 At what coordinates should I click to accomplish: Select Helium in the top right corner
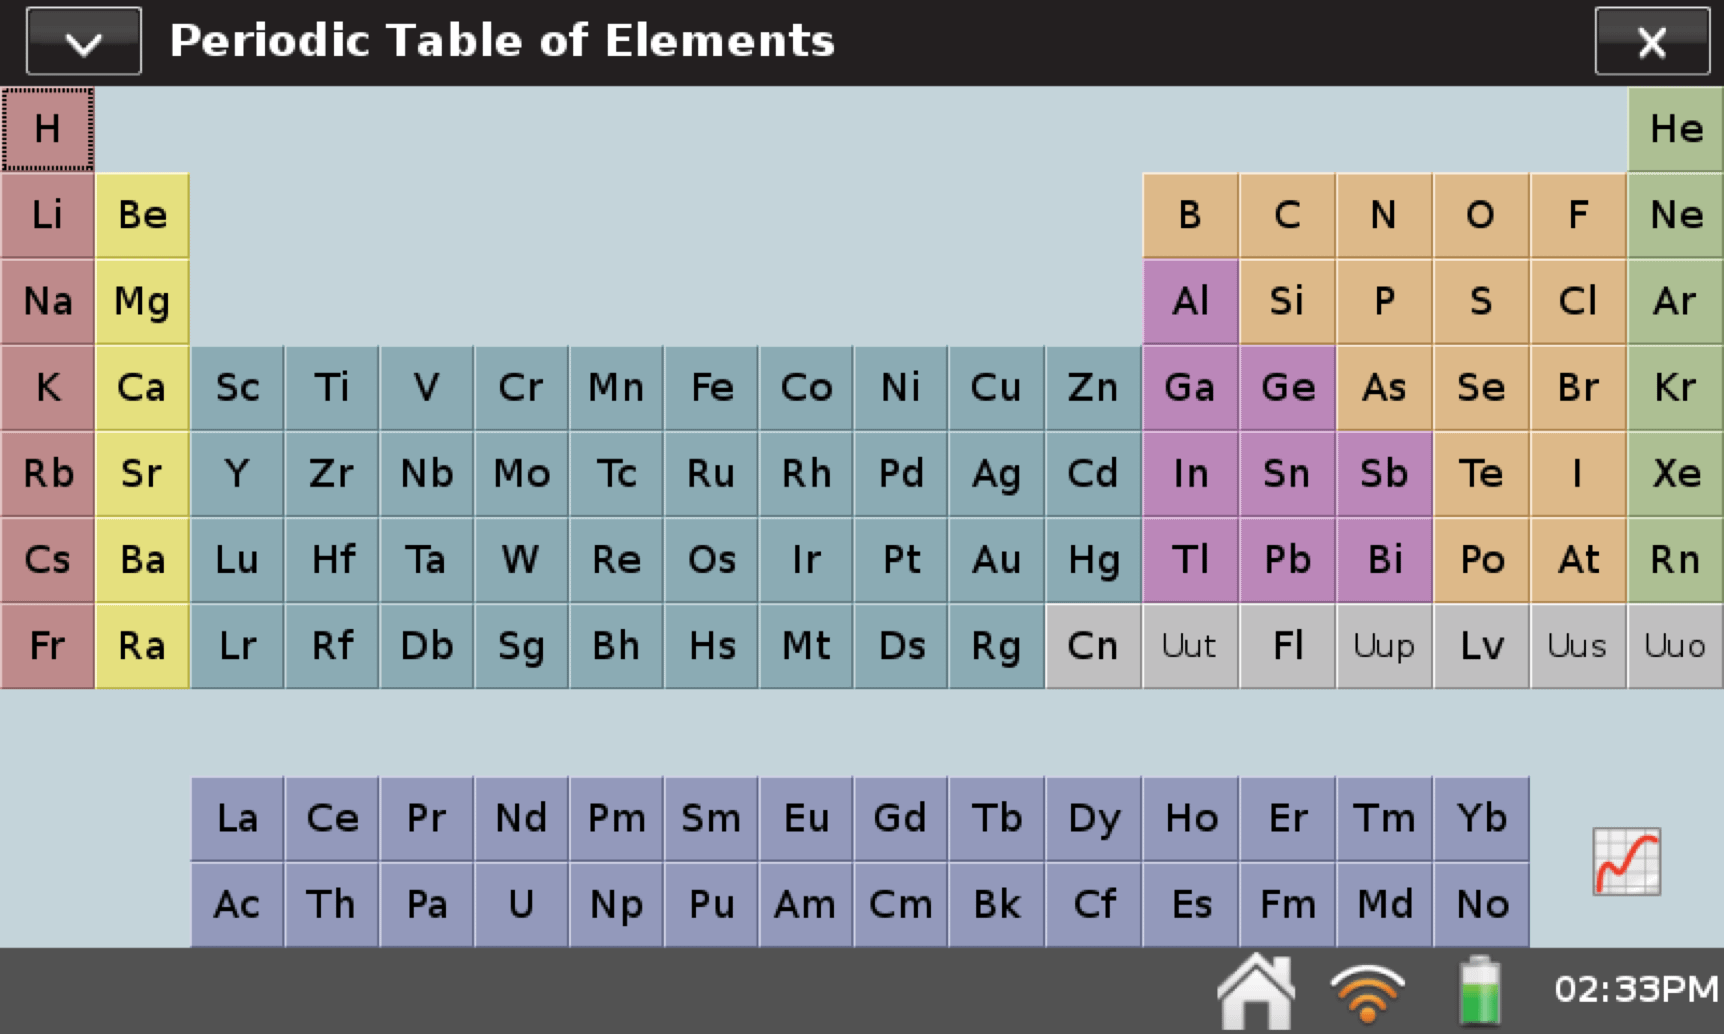1676,128
